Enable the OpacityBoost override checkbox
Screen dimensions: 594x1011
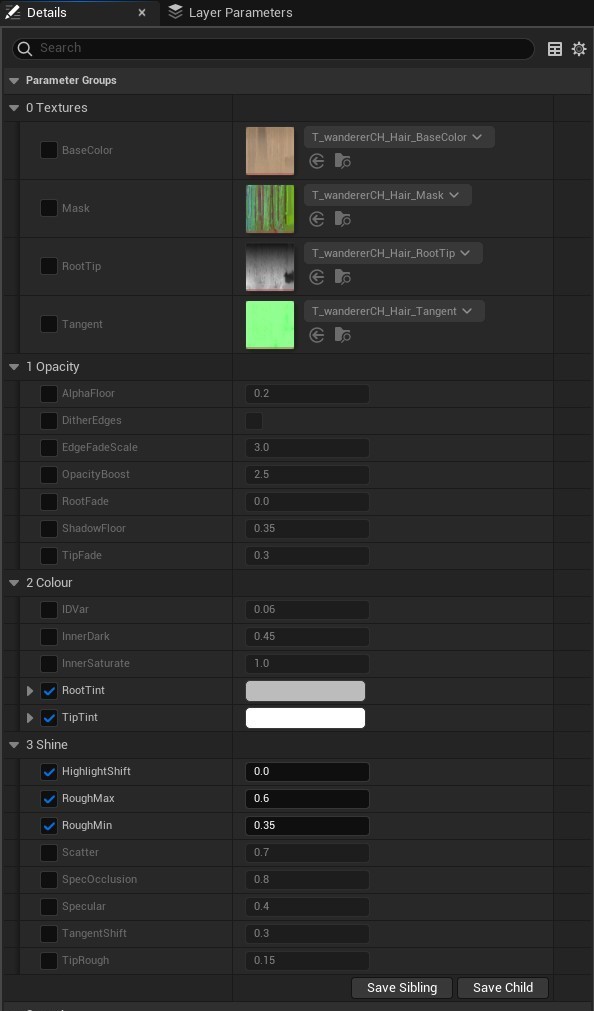[x=49, y=475]
